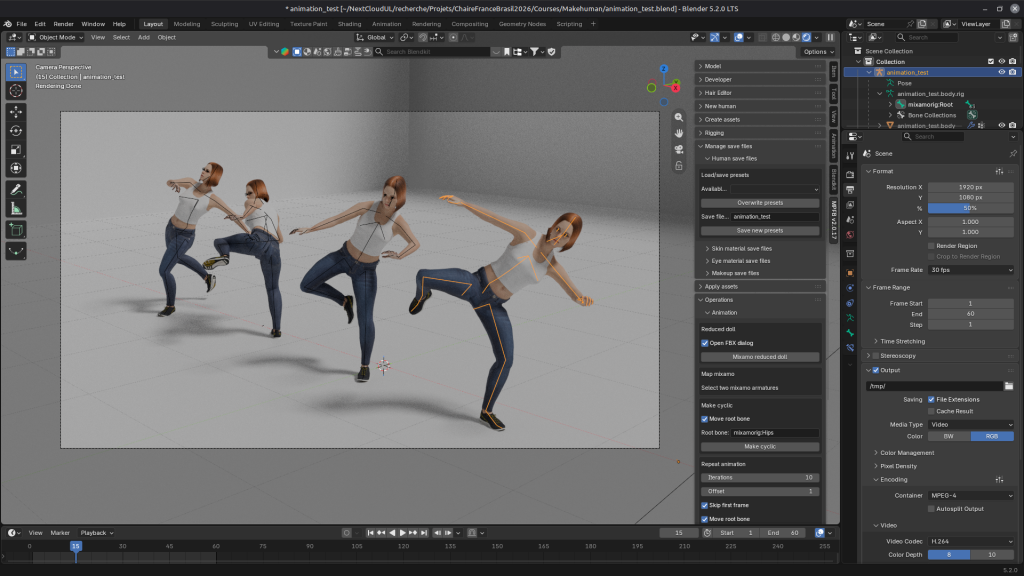The image size is (1024, 576).
Task: Click the filter funnel icon in BlenderKit bar
Action: click(534, 52)
